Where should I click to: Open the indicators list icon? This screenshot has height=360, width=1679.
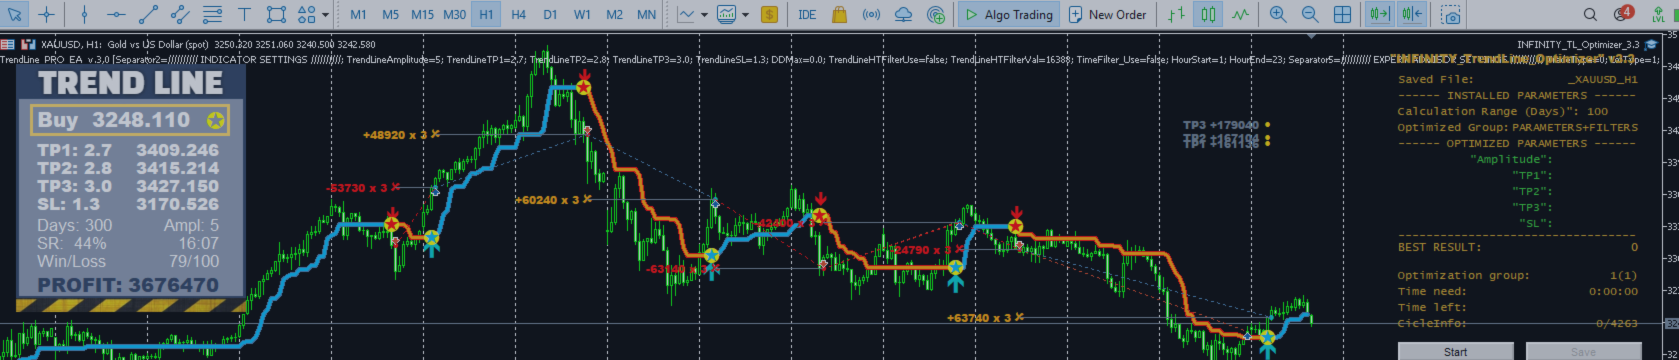click(x=726, y=15)
